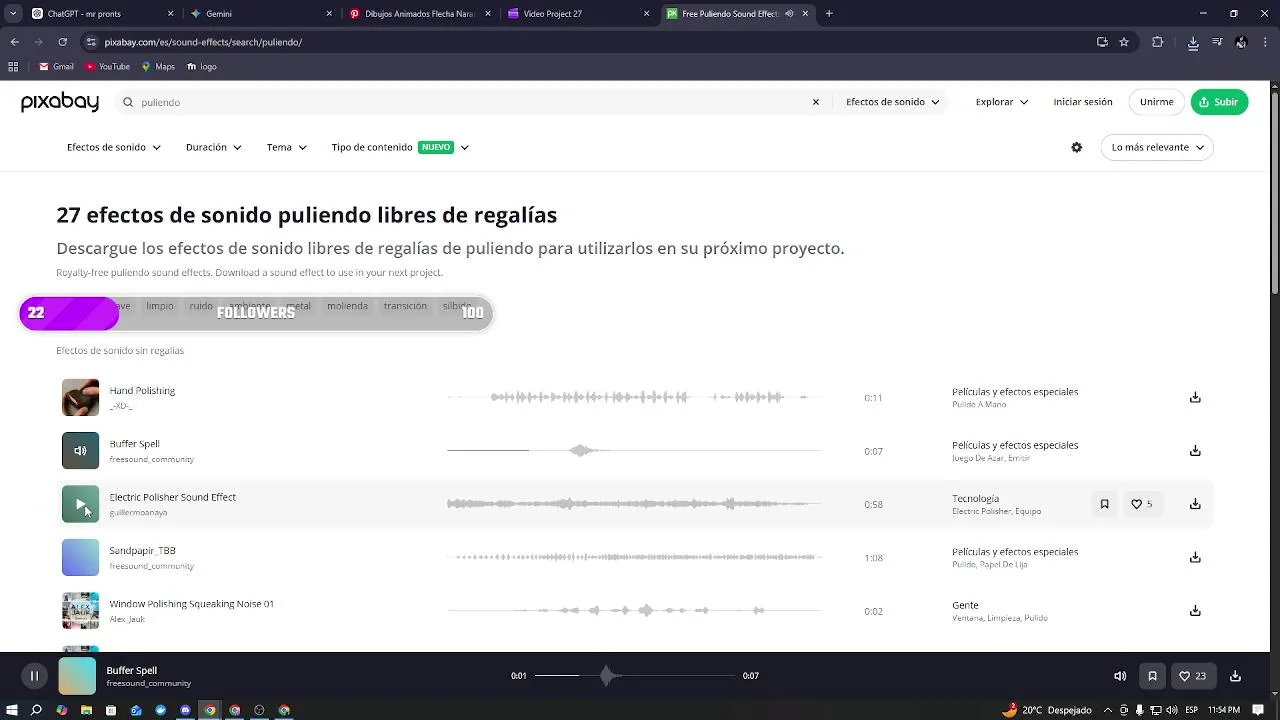The height and width of the screenshot is (720, 1280).
Task: Click the Unirme button
Action: pyautogui.click(x=1157, y=102)
